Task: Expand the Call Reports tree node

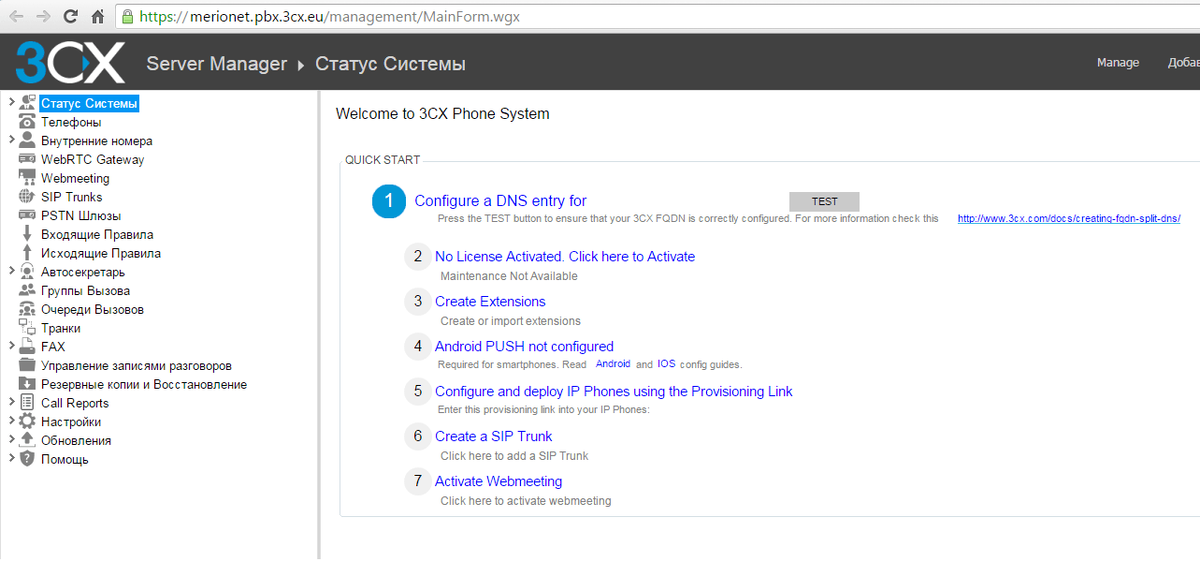Action: point(11,402)
